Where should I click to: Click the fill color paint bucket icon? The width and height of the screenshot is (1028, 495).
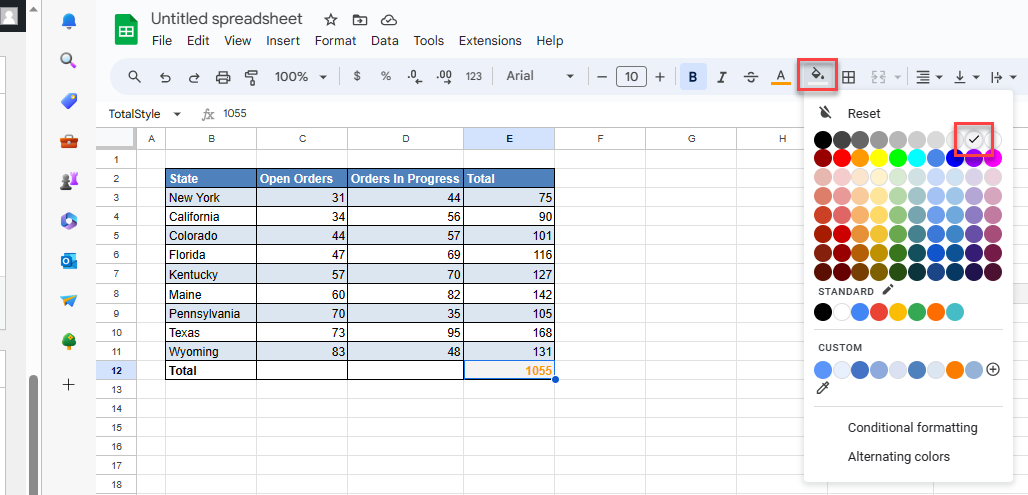[x=817, y=76]
